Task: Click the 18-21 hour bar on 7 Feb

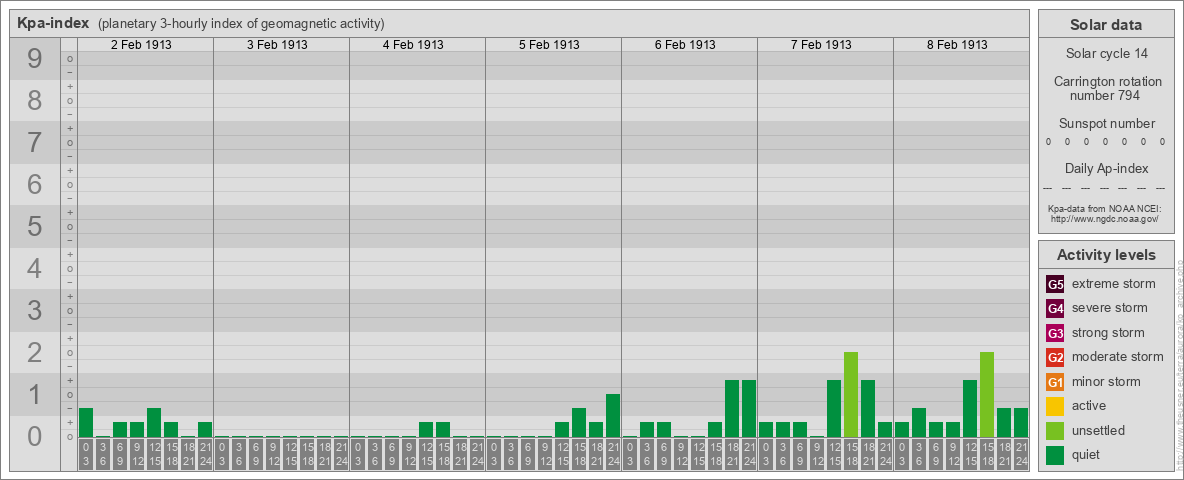Action: pyautogui.click(x=868, y=408)
